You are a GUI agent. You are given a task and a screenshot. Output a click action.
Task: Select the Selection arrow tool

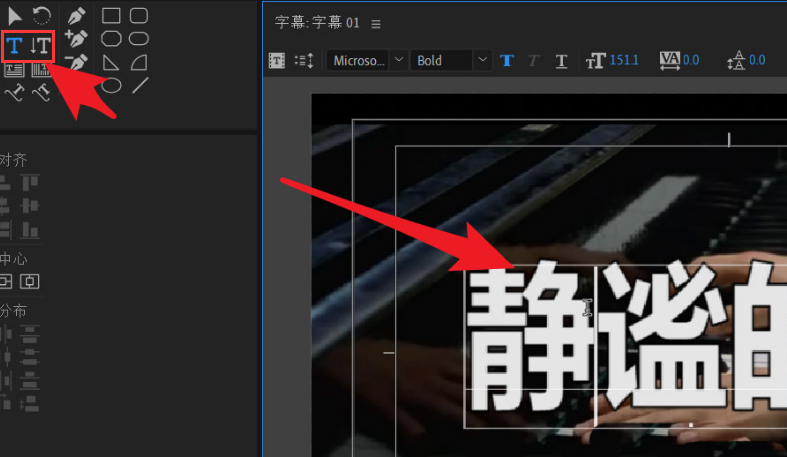(x=15, y=16)
